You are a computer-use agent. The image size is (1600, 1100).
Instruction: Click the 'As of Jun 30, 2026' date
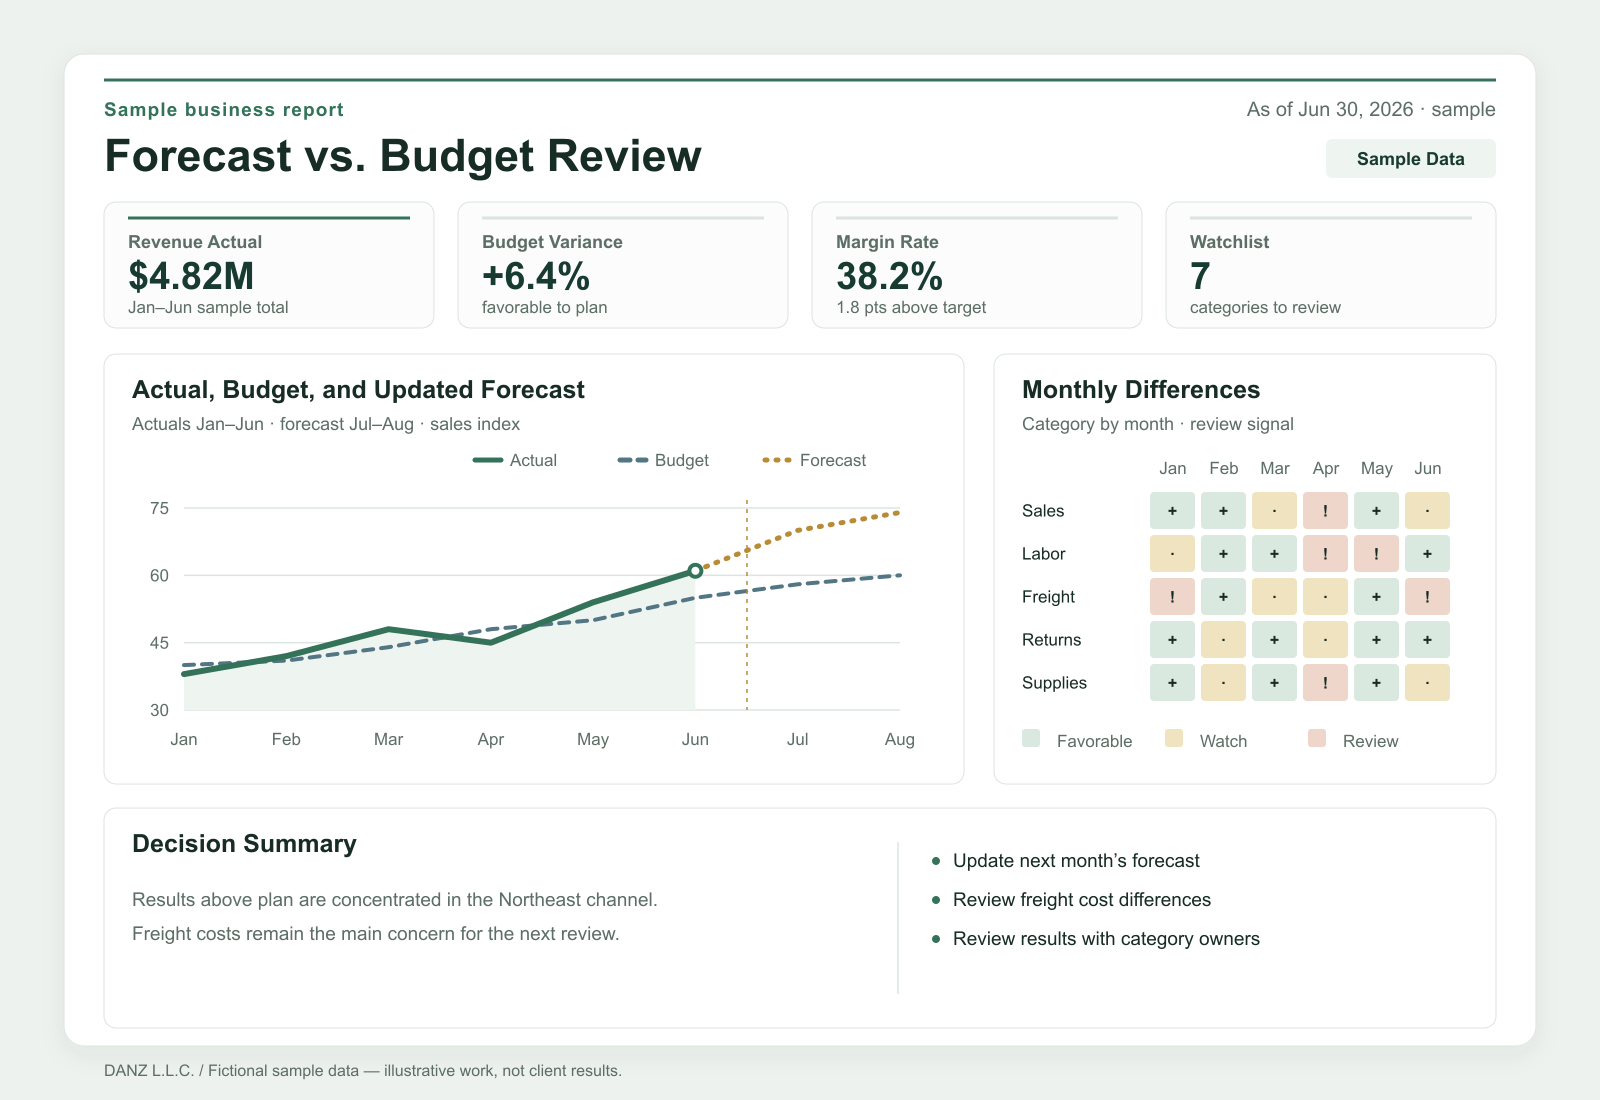point(1330,109)
